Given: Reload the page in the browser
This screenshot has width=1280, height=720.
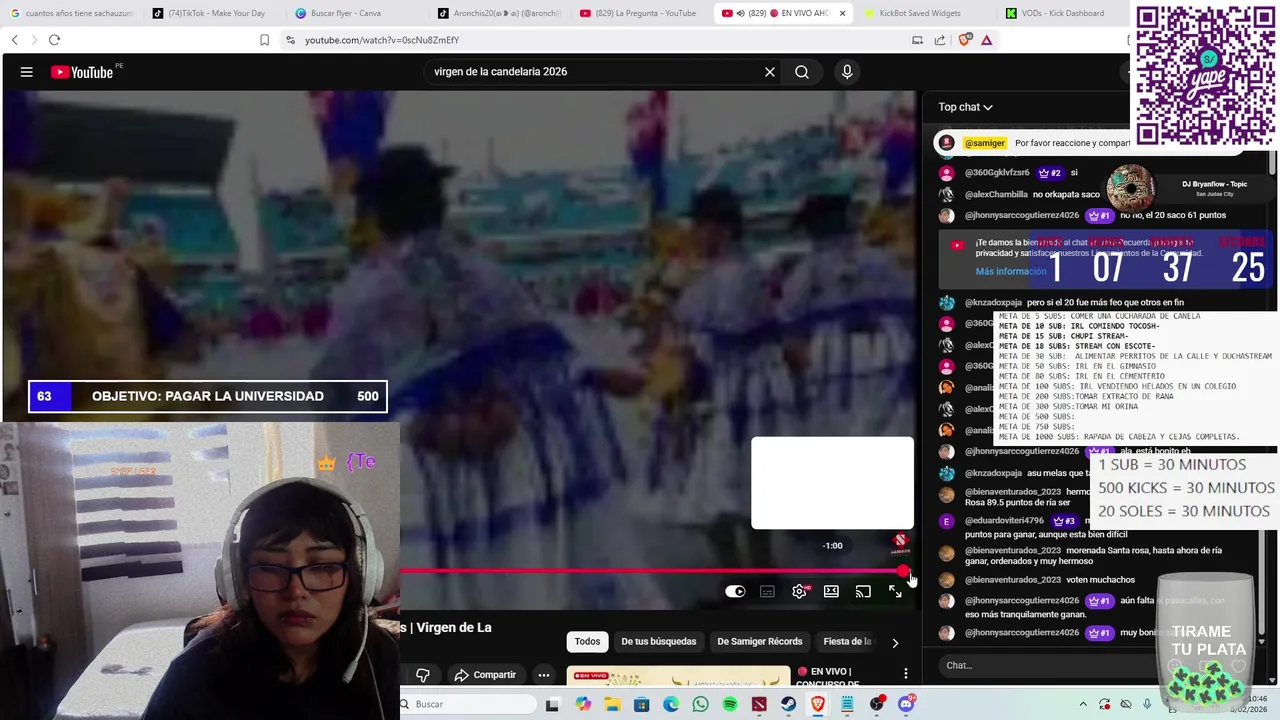Looking at the screenshot, I should click(x=54, y=40).
